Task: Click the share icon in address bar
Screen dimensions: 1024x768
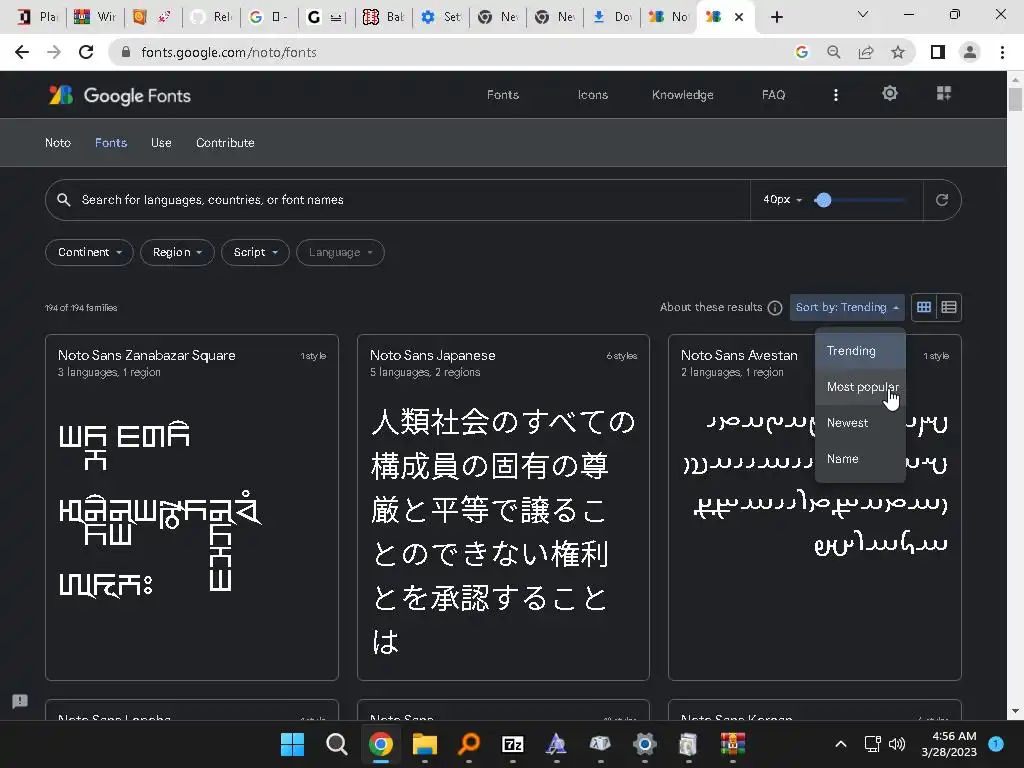Action: [866, 52]
